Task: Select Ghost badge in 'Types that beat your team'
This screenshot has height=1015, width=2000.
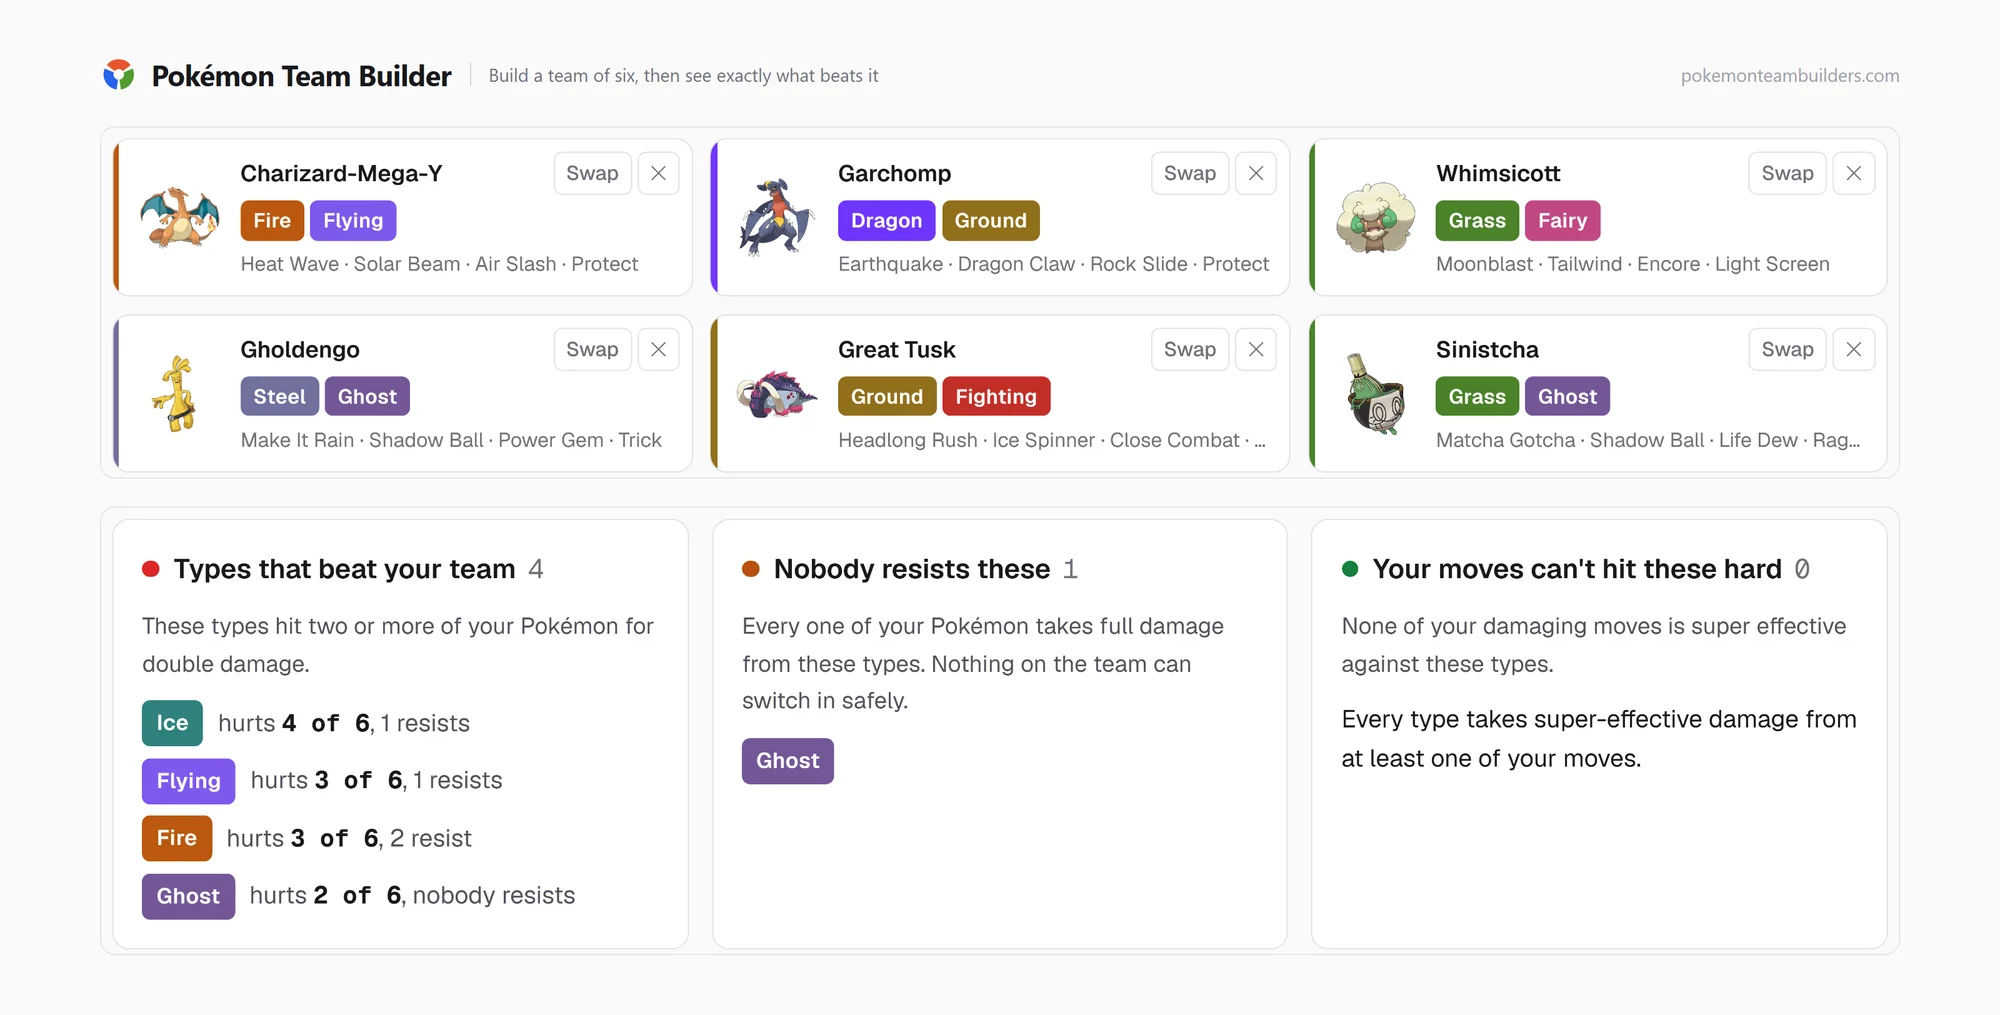Action: 188,896
